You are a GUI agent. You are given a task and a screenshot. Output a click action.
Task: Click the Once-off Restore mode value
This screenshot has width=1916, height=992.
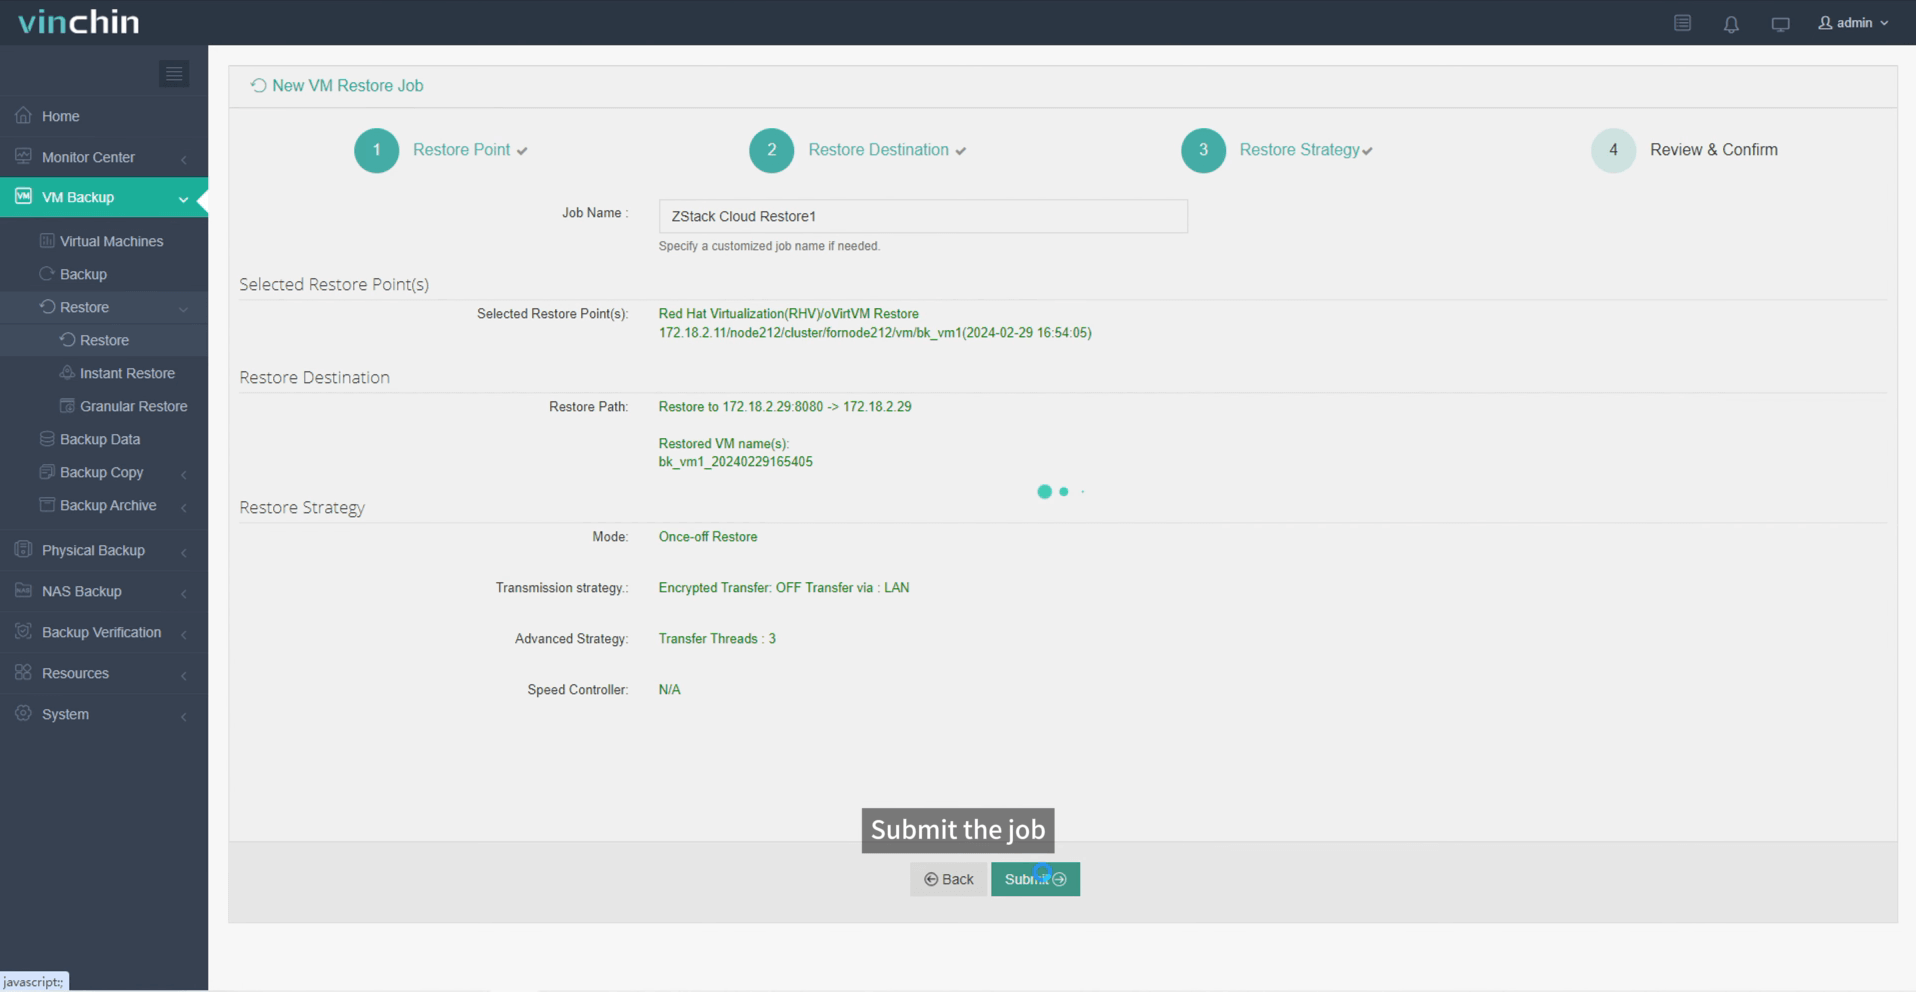pos(708,537)
